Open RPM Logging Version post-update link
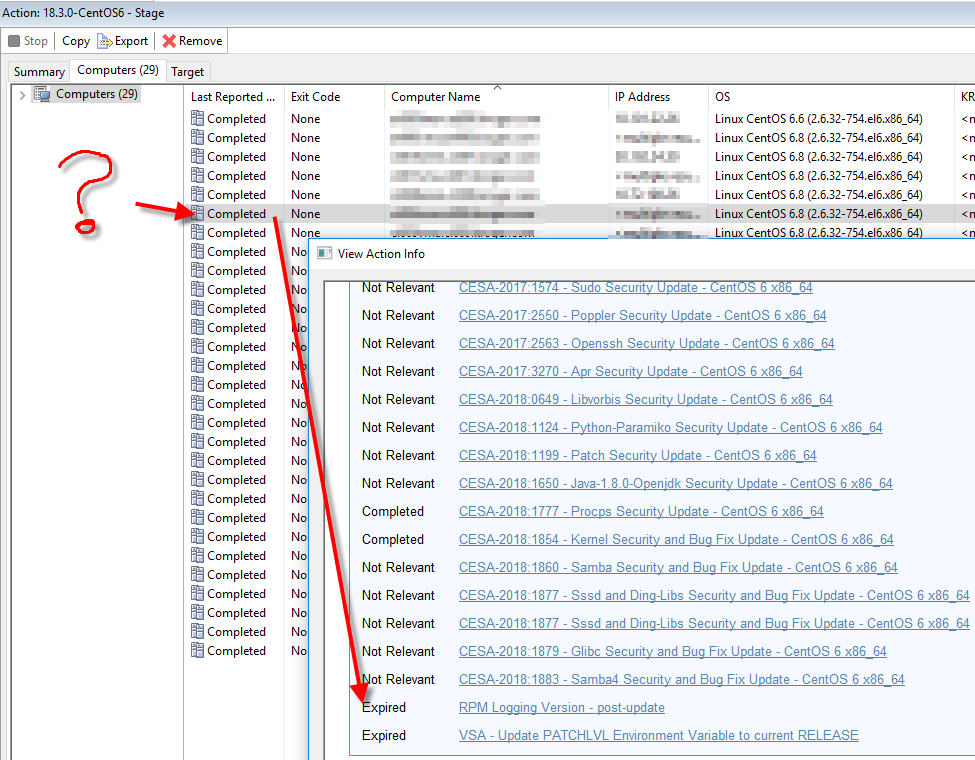This screenshot has height=760, width=975. 561,707
